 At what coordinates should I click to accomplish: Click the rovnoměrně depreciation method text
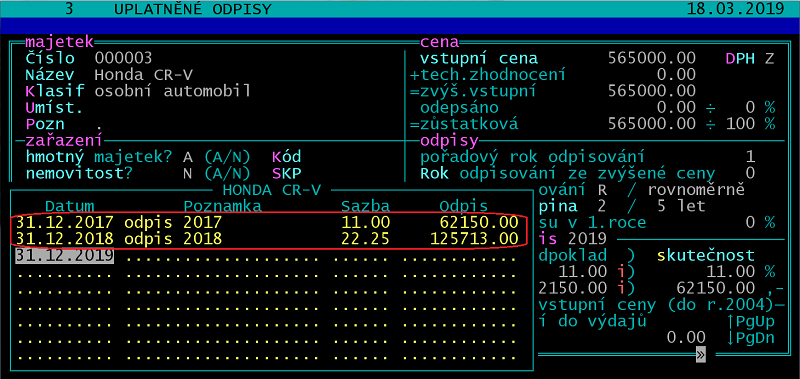(x=696, y=190)
